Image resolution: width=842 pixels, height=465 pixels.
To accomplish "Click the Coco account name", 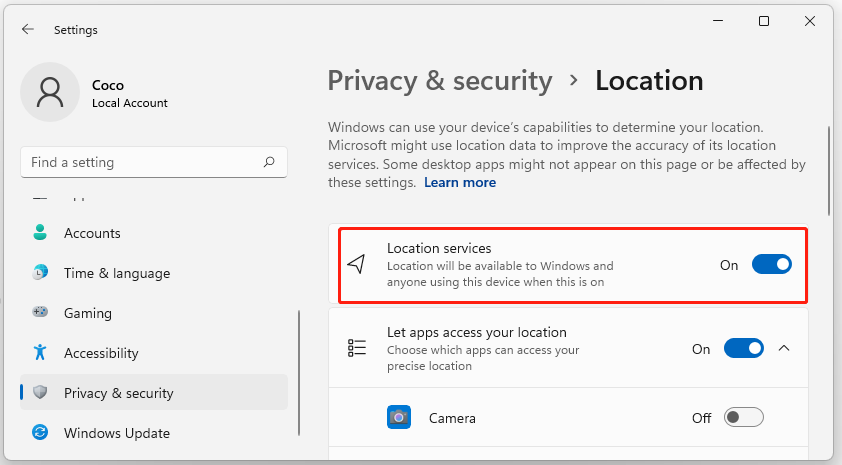I will [108, 85].
